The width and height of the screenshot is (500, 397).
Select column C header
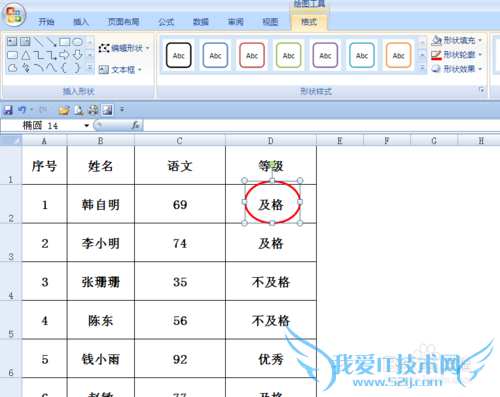(180, 141)
